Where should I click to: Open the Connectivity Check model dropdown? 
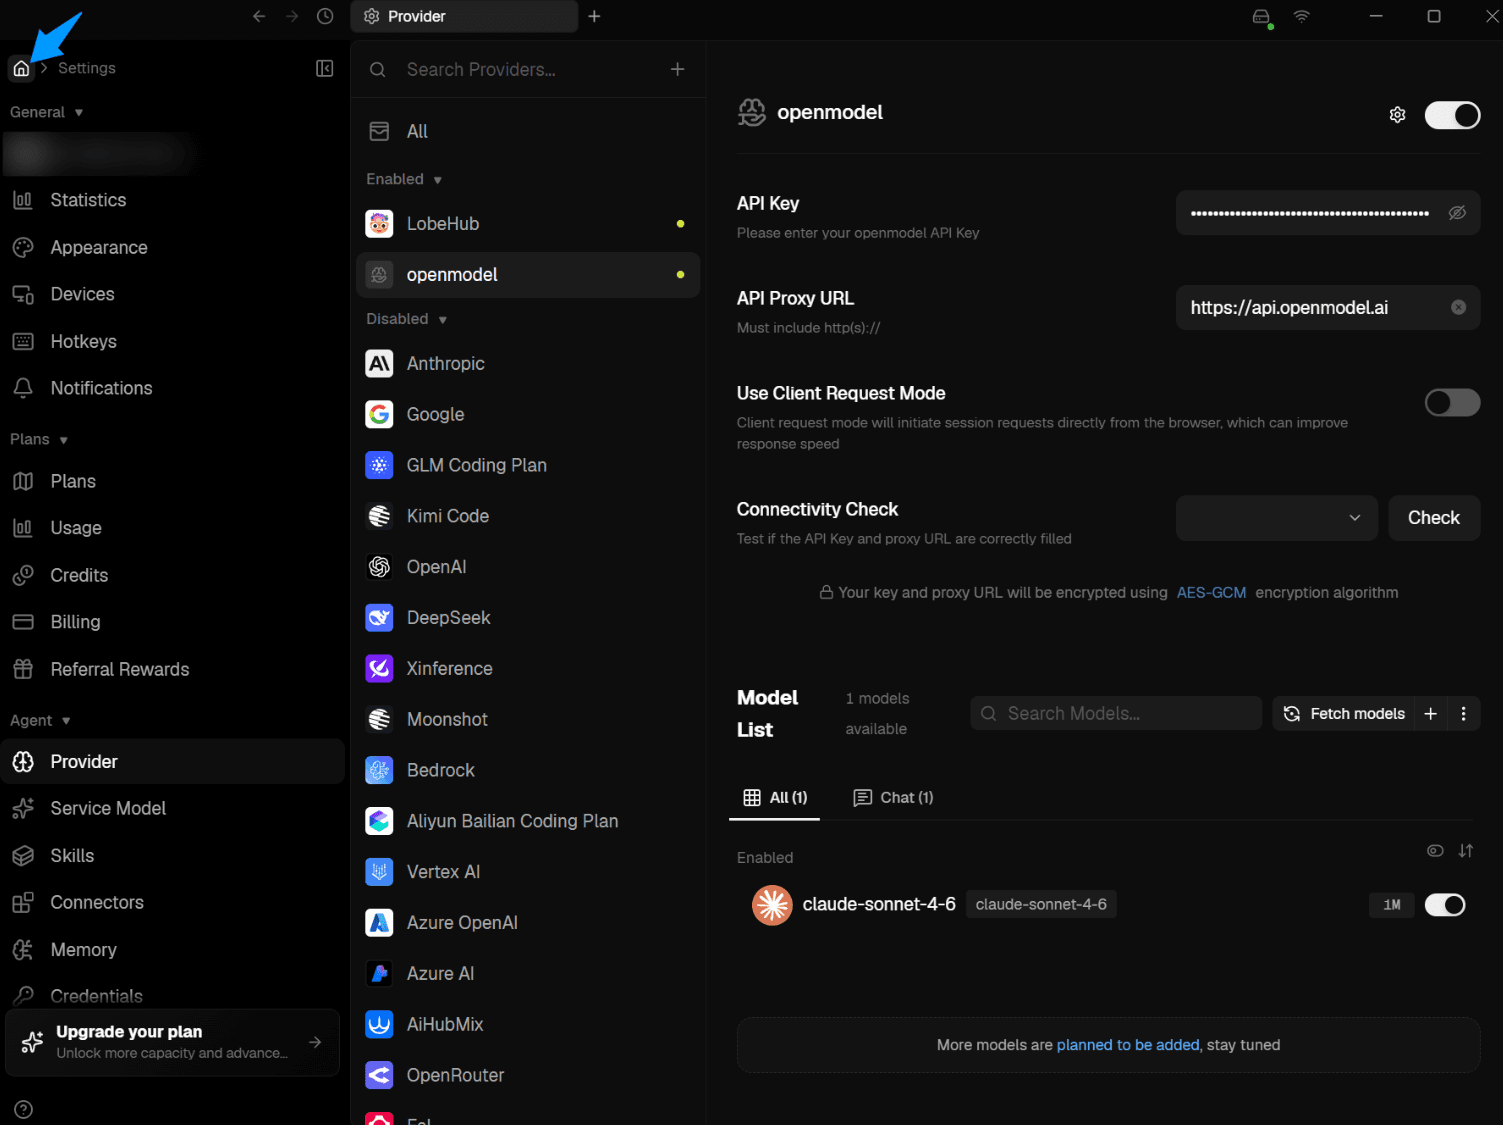pos(1277,518)
